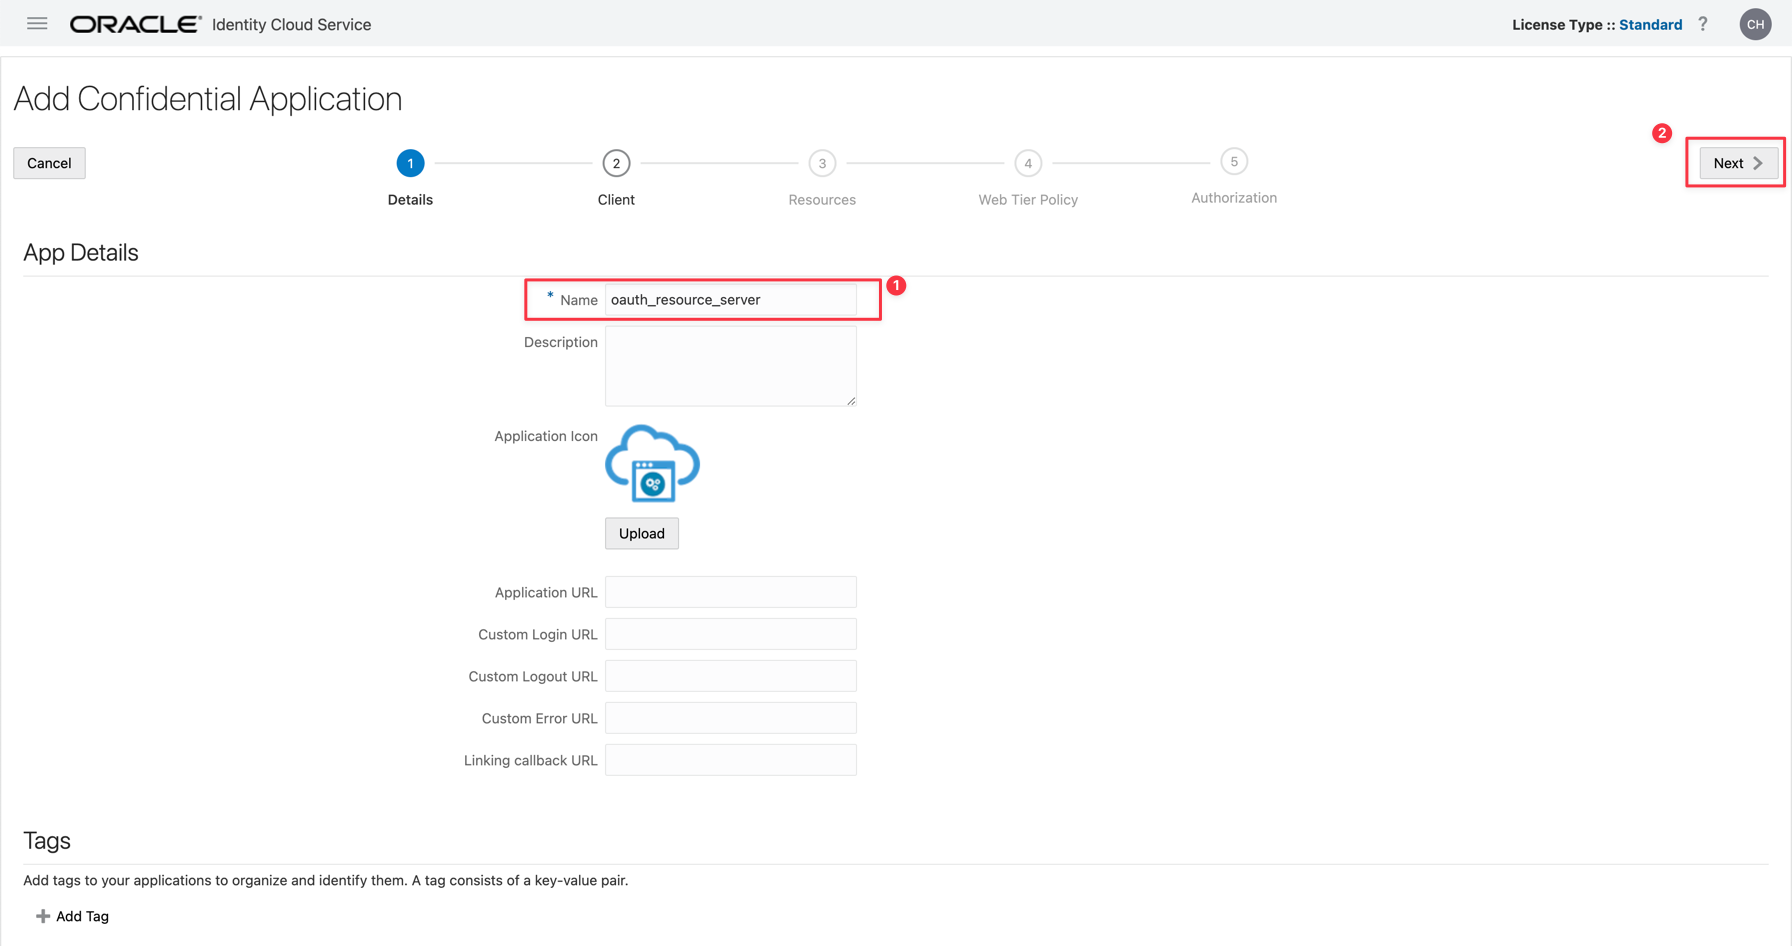
Task: Go to step 1 Details circle
Action: [410, 163]
